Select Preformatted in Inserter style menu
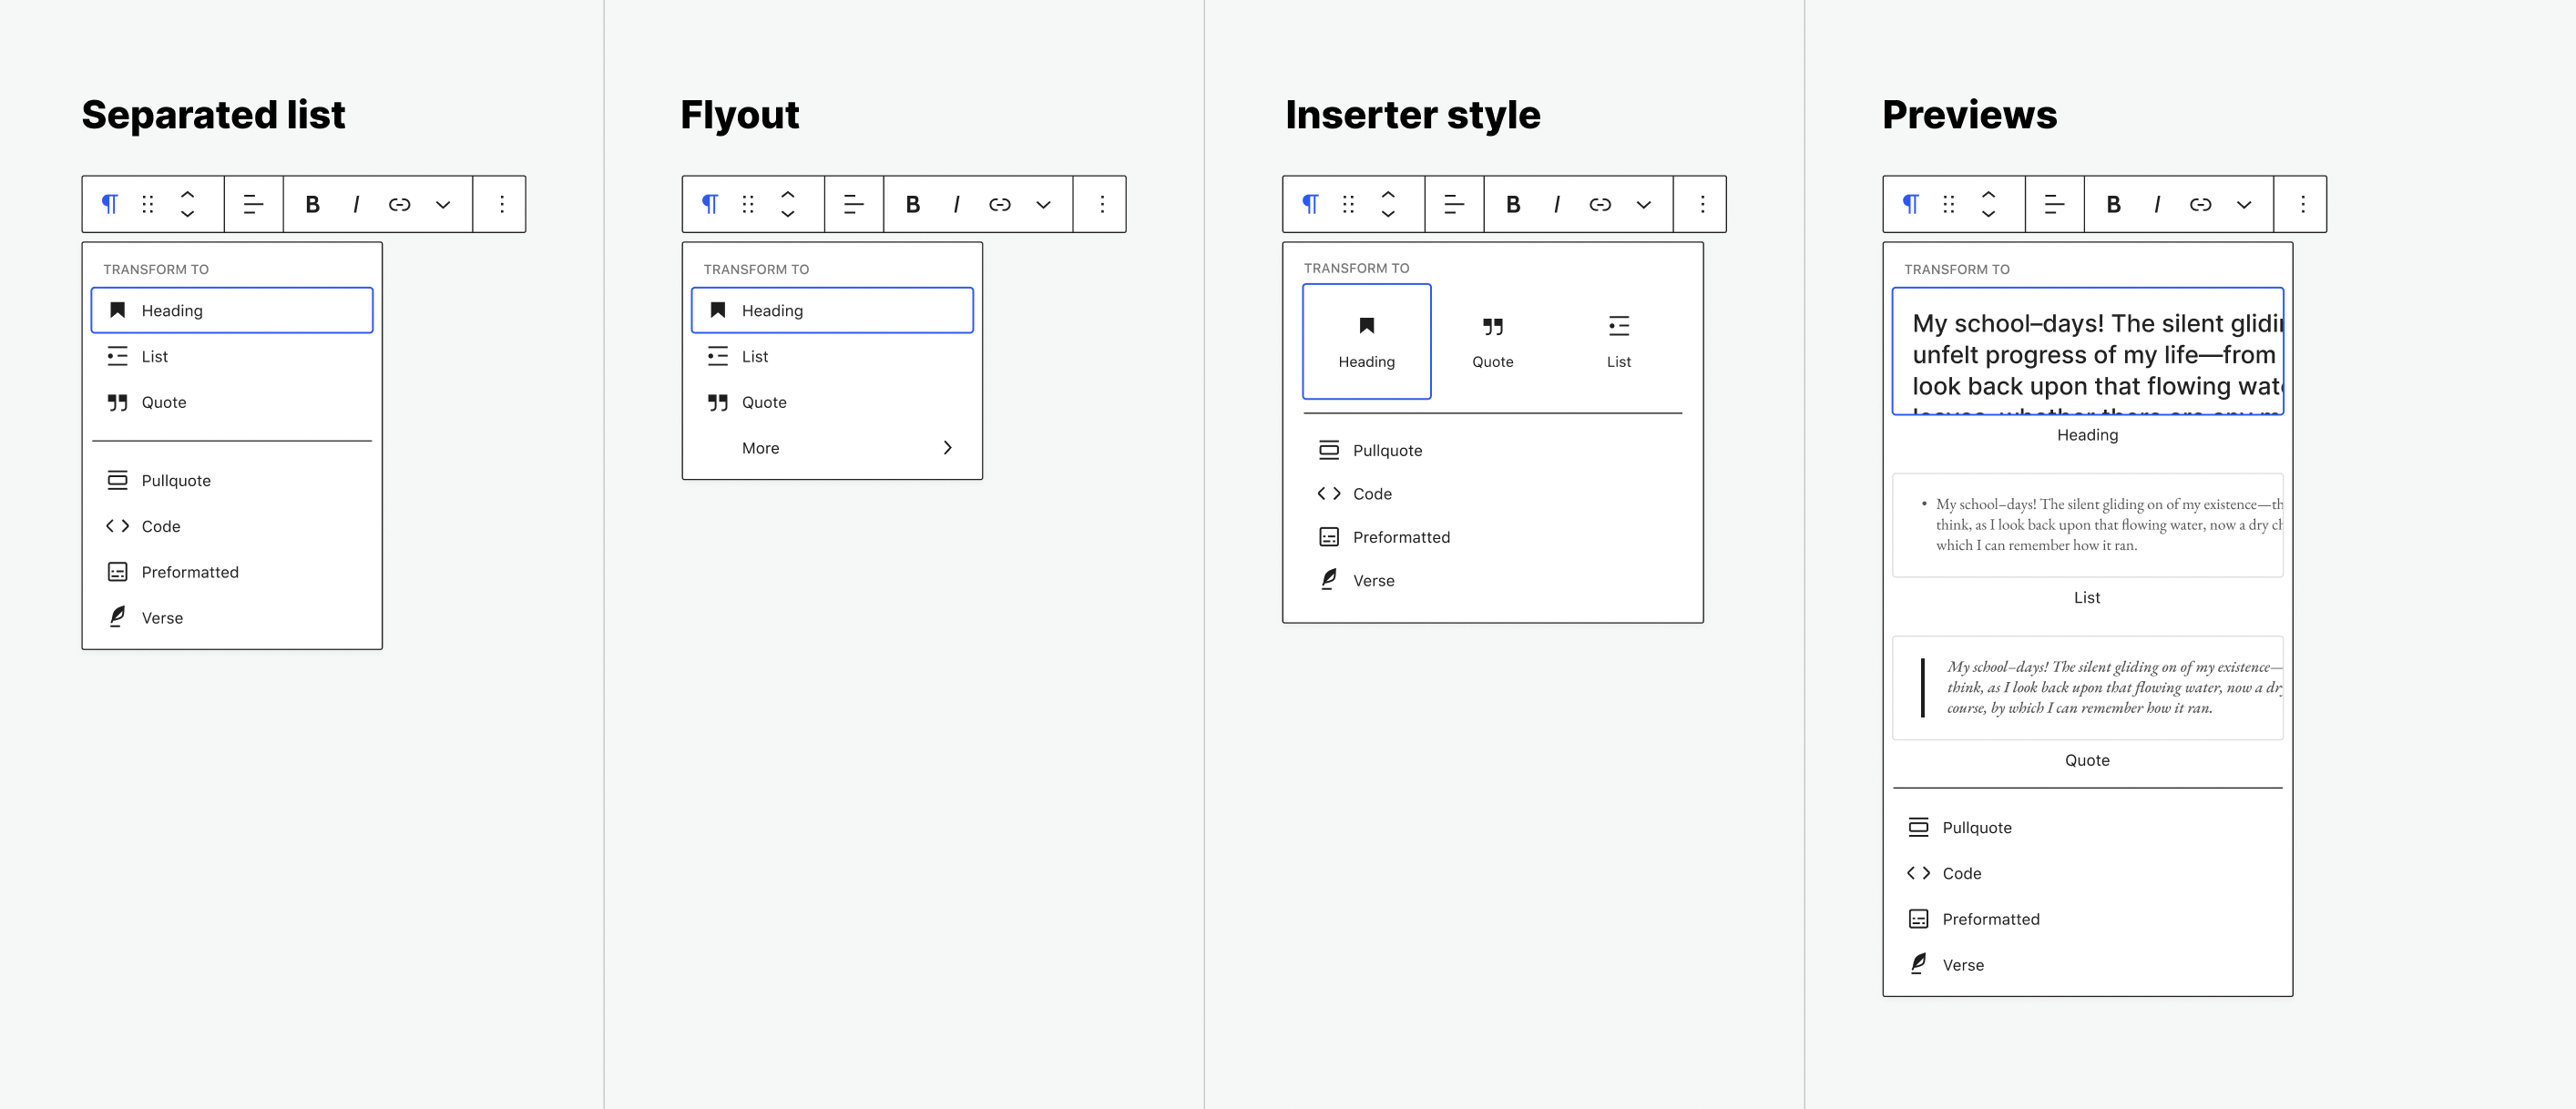The image size is (2576, 1109). point(1400,537)
